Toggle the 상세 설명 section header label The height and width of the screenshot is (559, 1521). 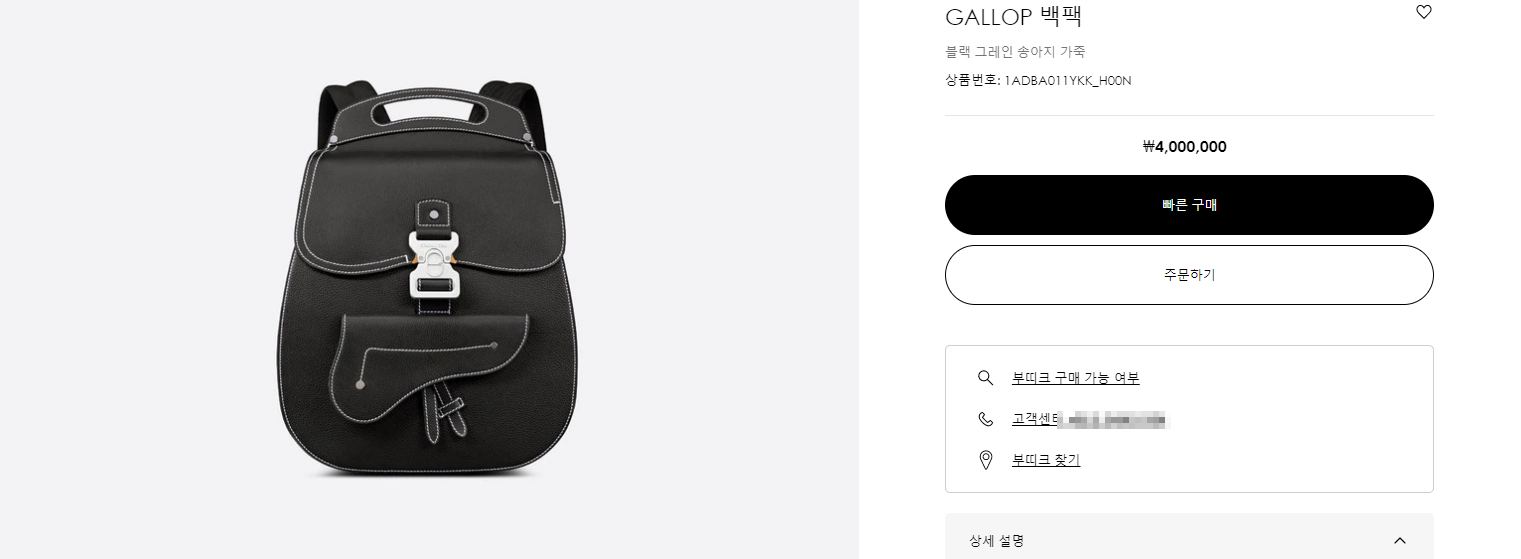tap(996, 541)
